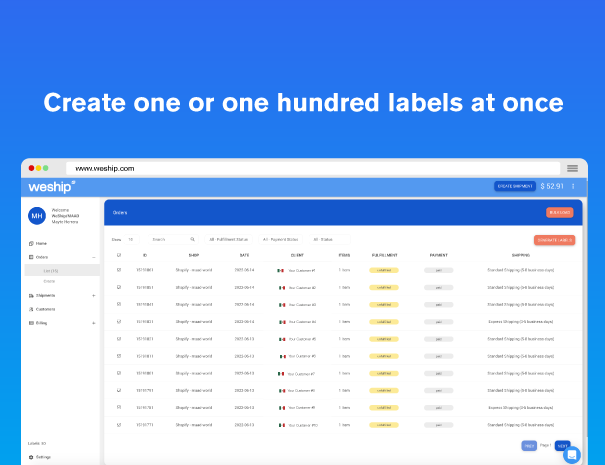Image resolution: width=605 pixels, height=465 pixels.
Task: Go to the next page with NEXT
Action: [x=563, y=446]
